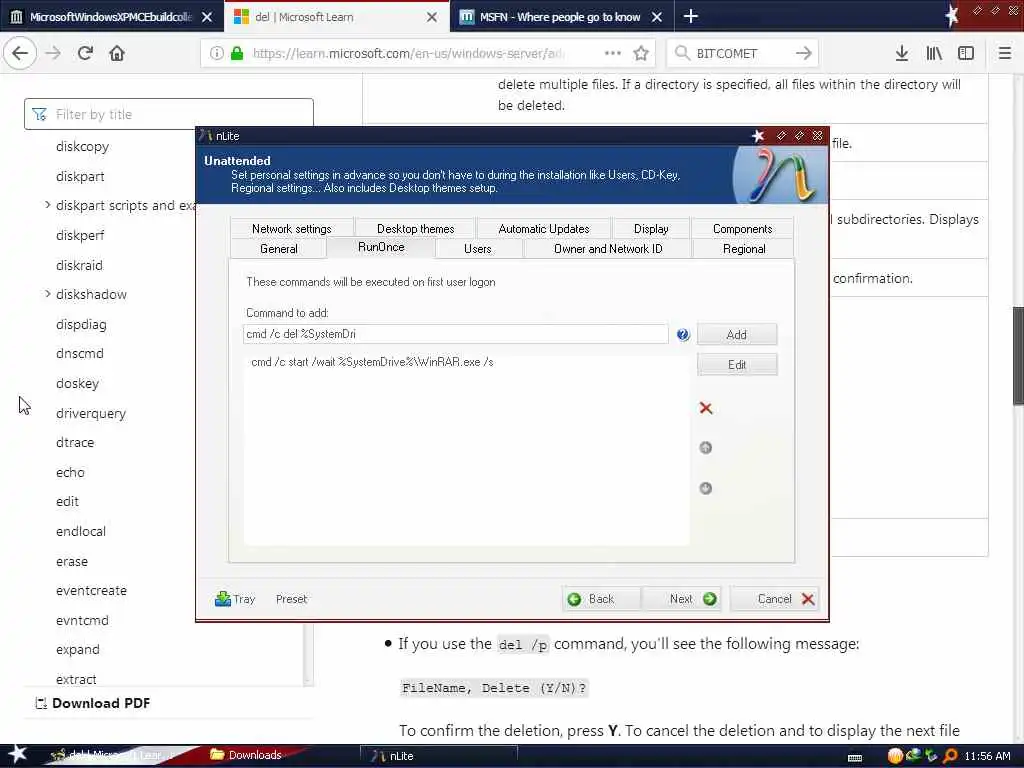Image resolution: width=1024 pixels, height=768 pixels.
Task: Open the Desktop themes tab
Action: tap(415, 229)
